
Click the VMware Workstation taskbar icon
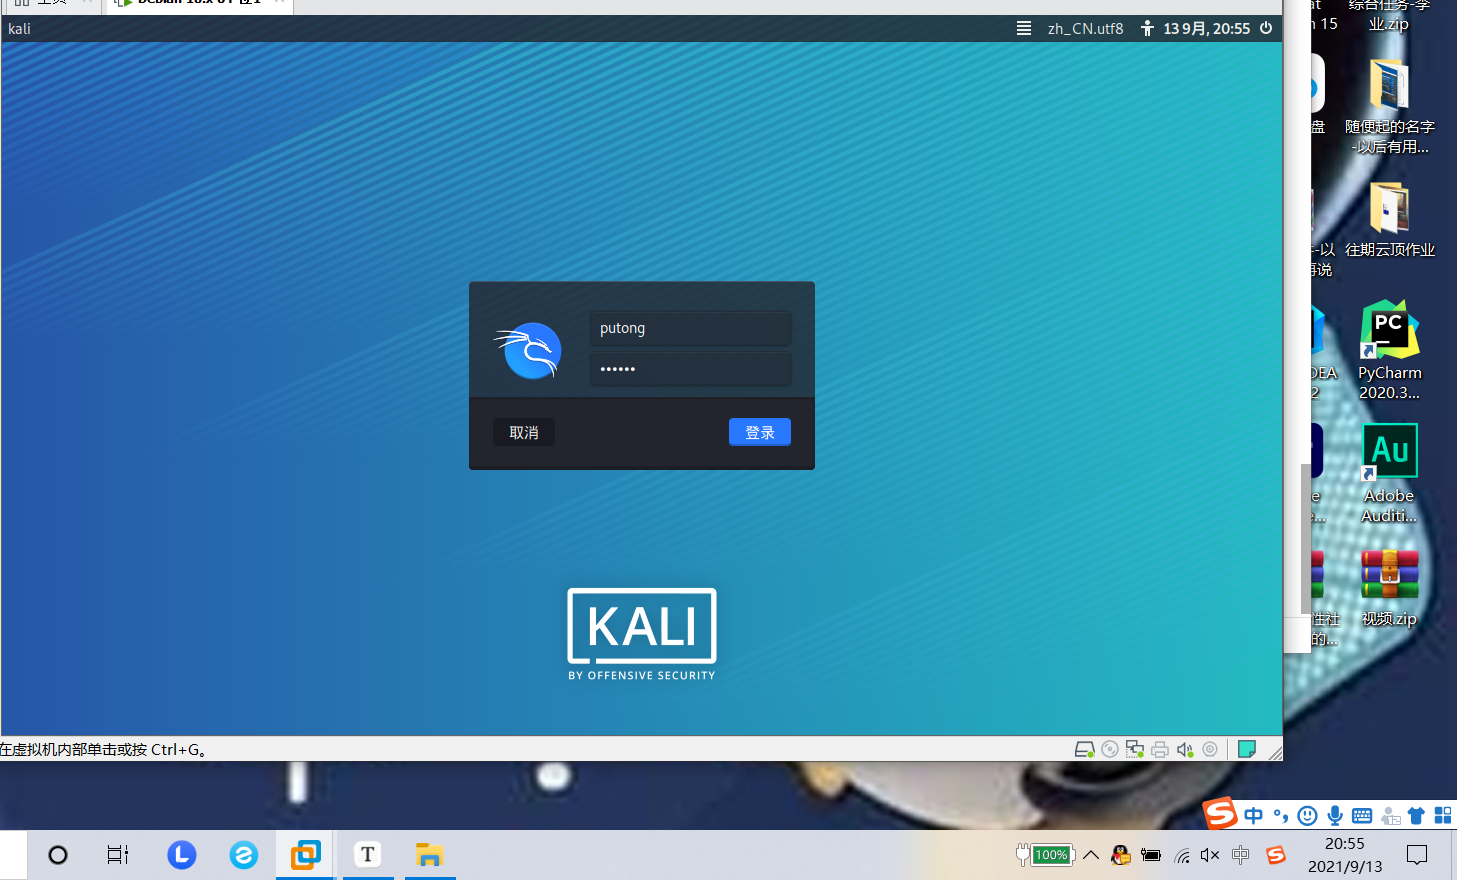pyautogui.click(x=306, y=855)
